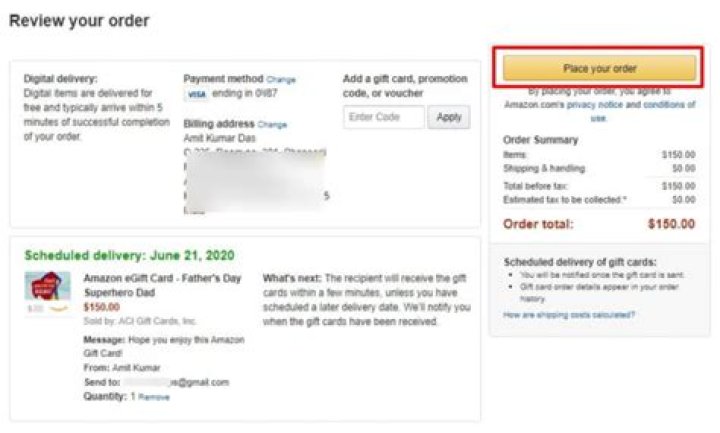720x433 pixels.
Task: Open Amazon's privacy notice link
Action: click(593, 104)
